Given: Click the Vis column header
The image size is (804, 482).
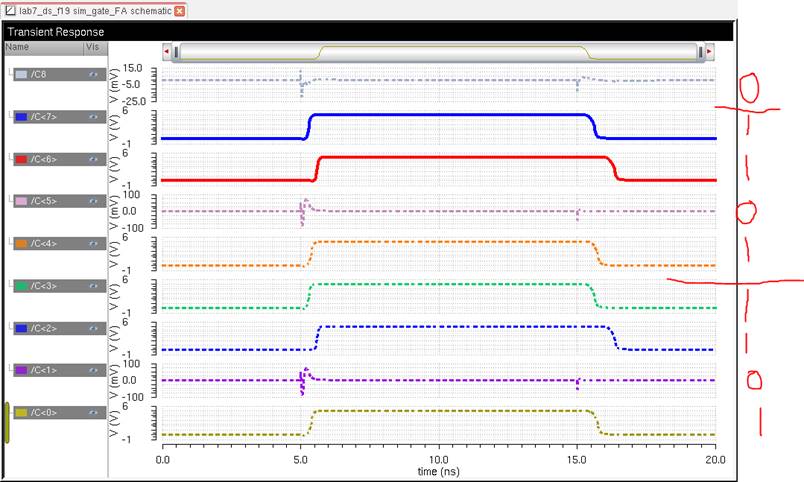Looking at the screenshot, I should [x=95, y=47].
